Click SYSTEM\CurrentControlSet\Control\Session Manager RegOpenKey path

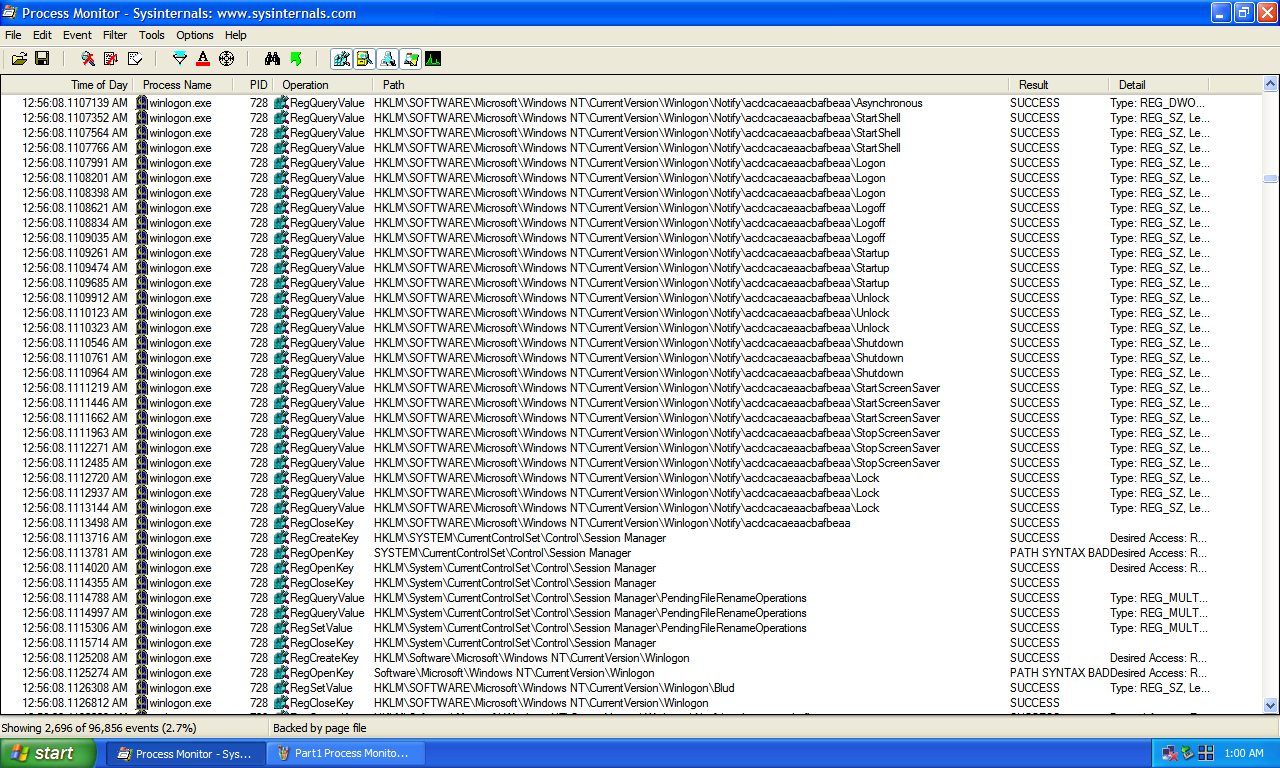(x=502, y=553)
